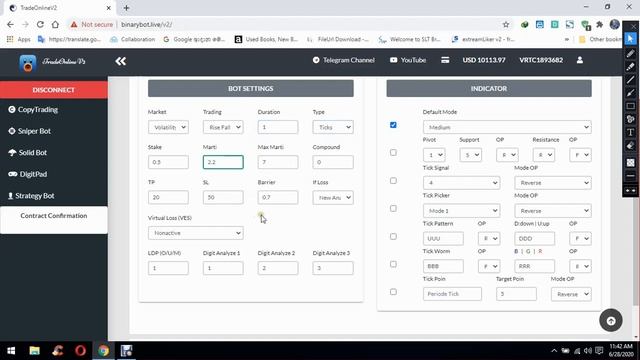Viewport: 640px width, 360px height.
Task: Click into the Max Marti input field
Action: pyautogui.click(x=278, y=162)
